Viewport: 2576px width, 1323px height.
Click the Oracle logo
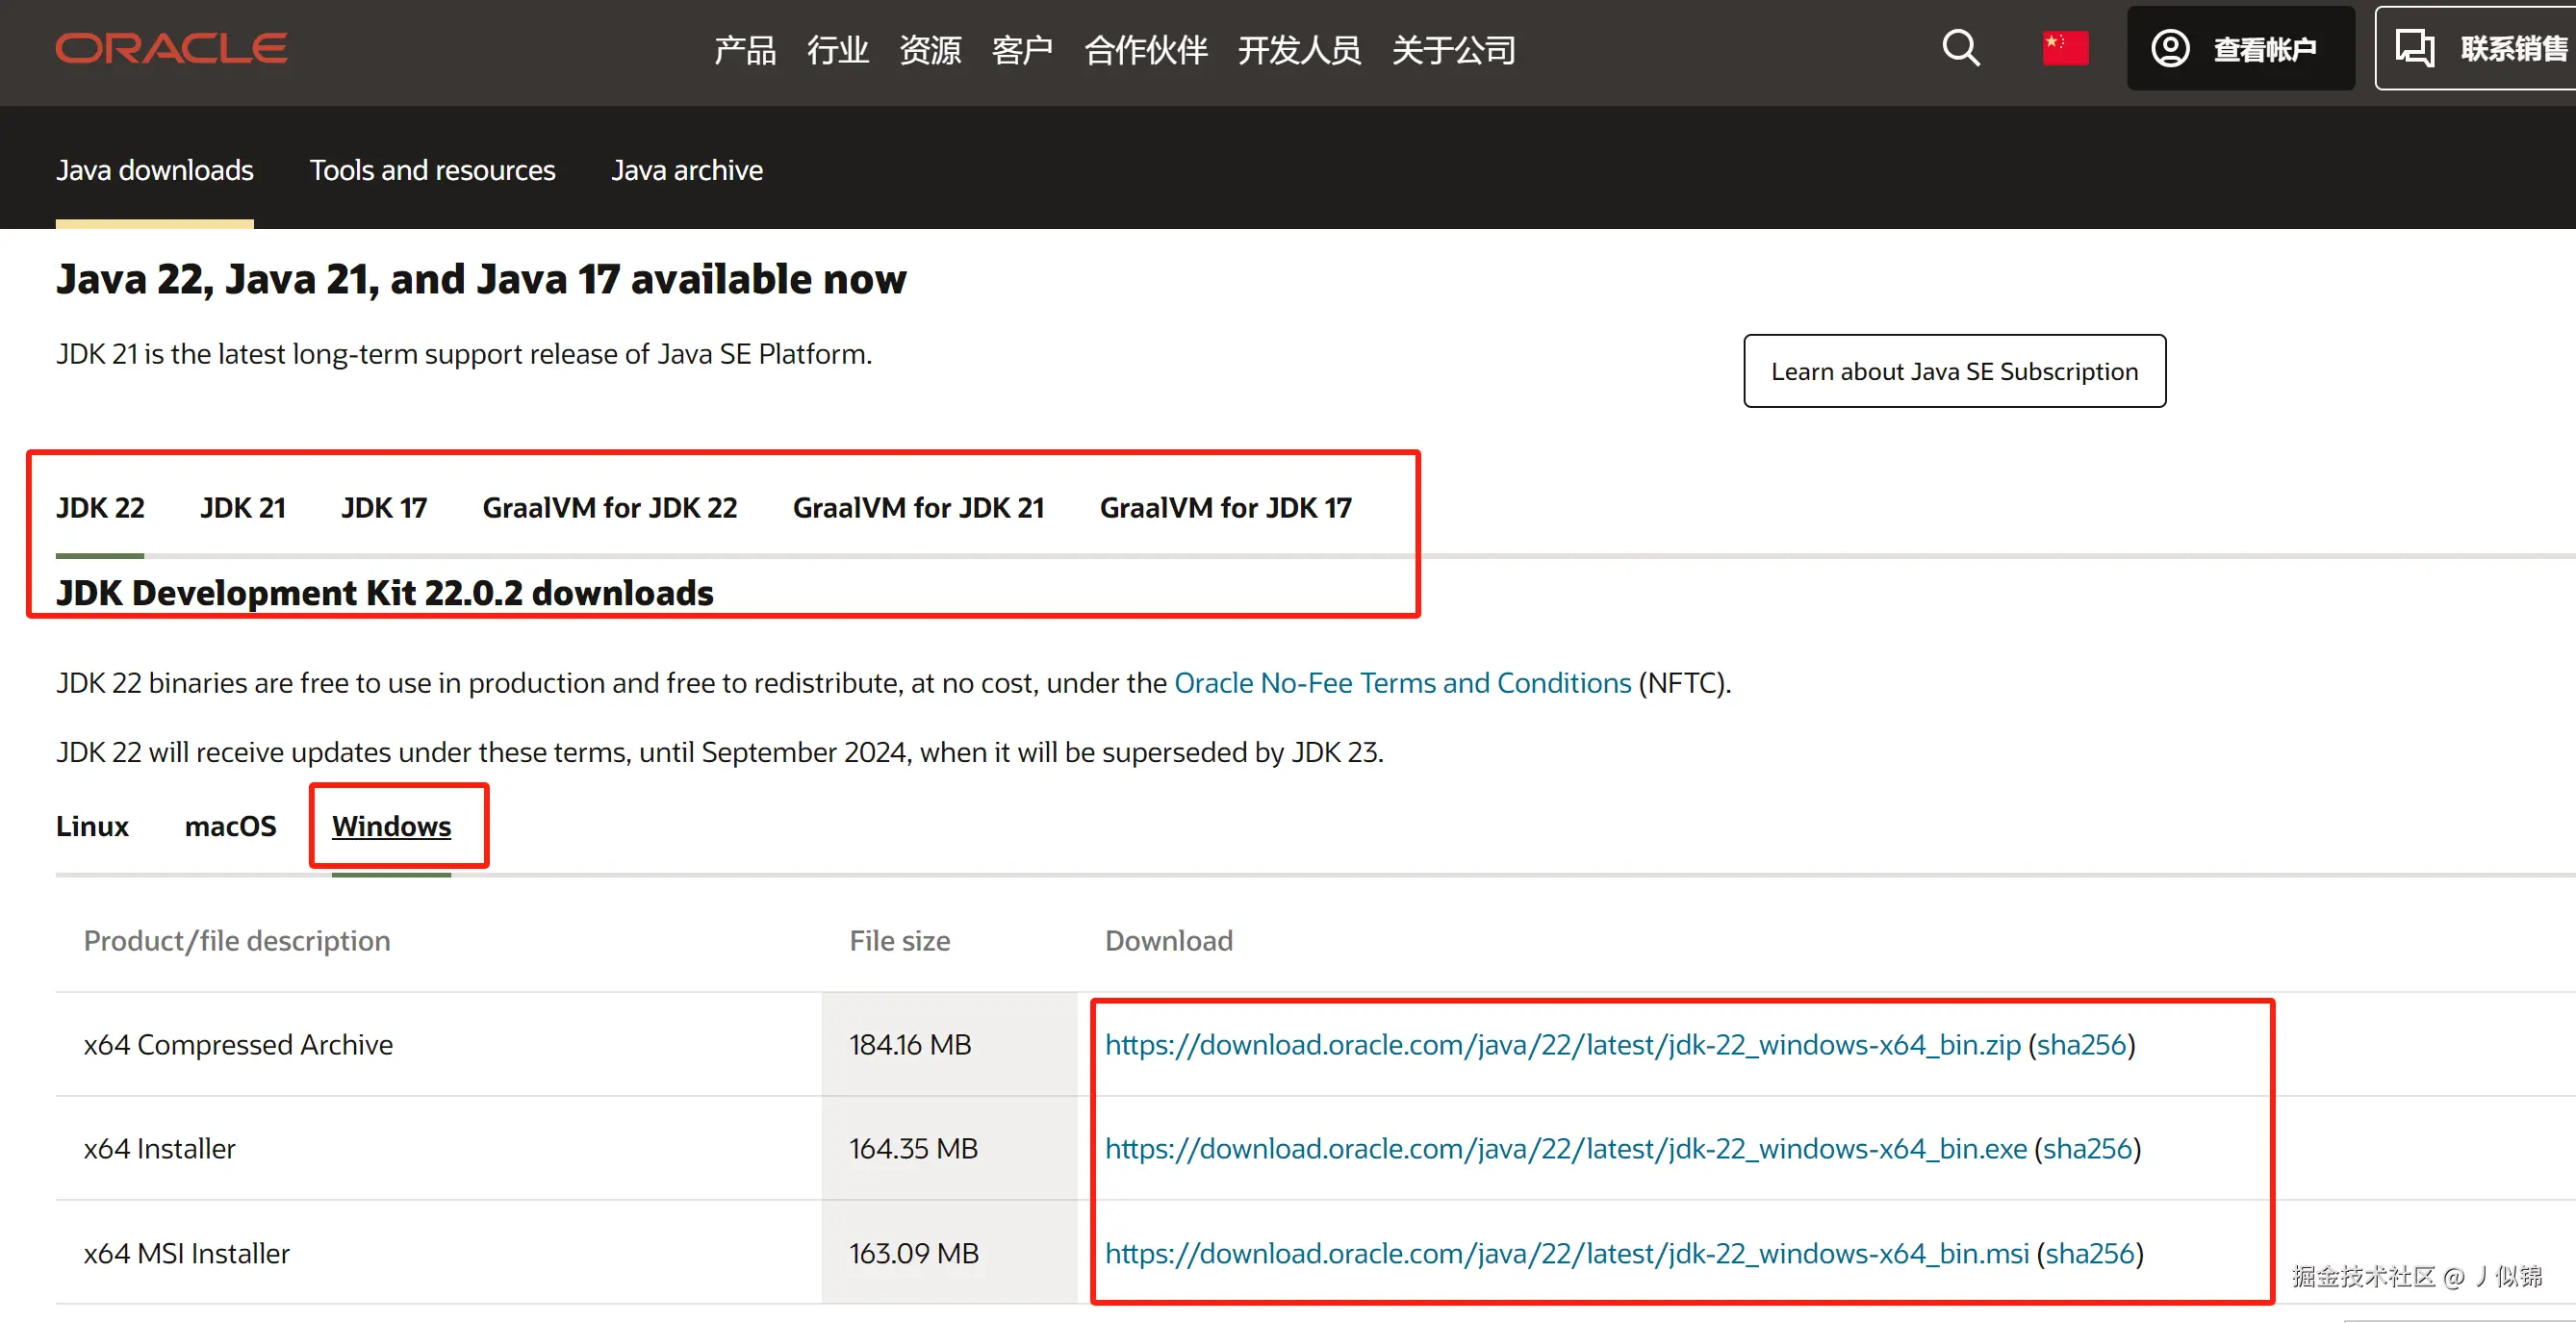[x=171, y=48]
